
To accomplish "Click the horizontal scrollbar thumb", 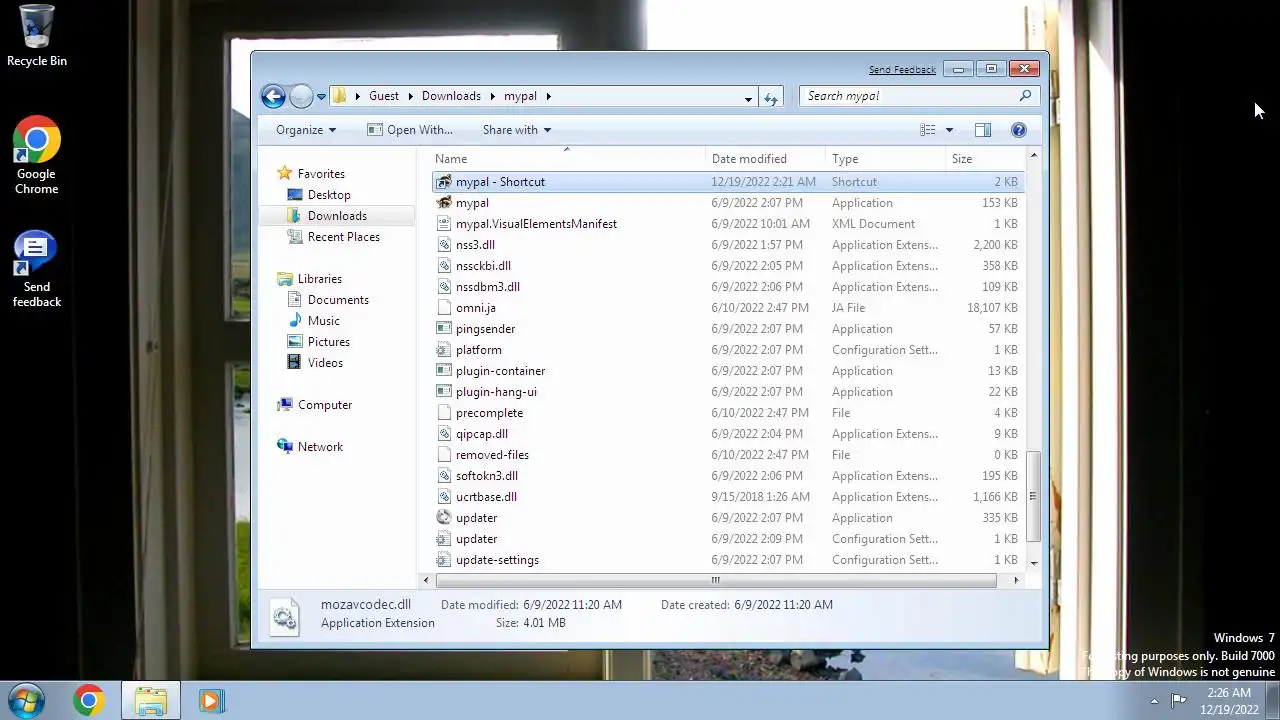I will coord(715,580).
